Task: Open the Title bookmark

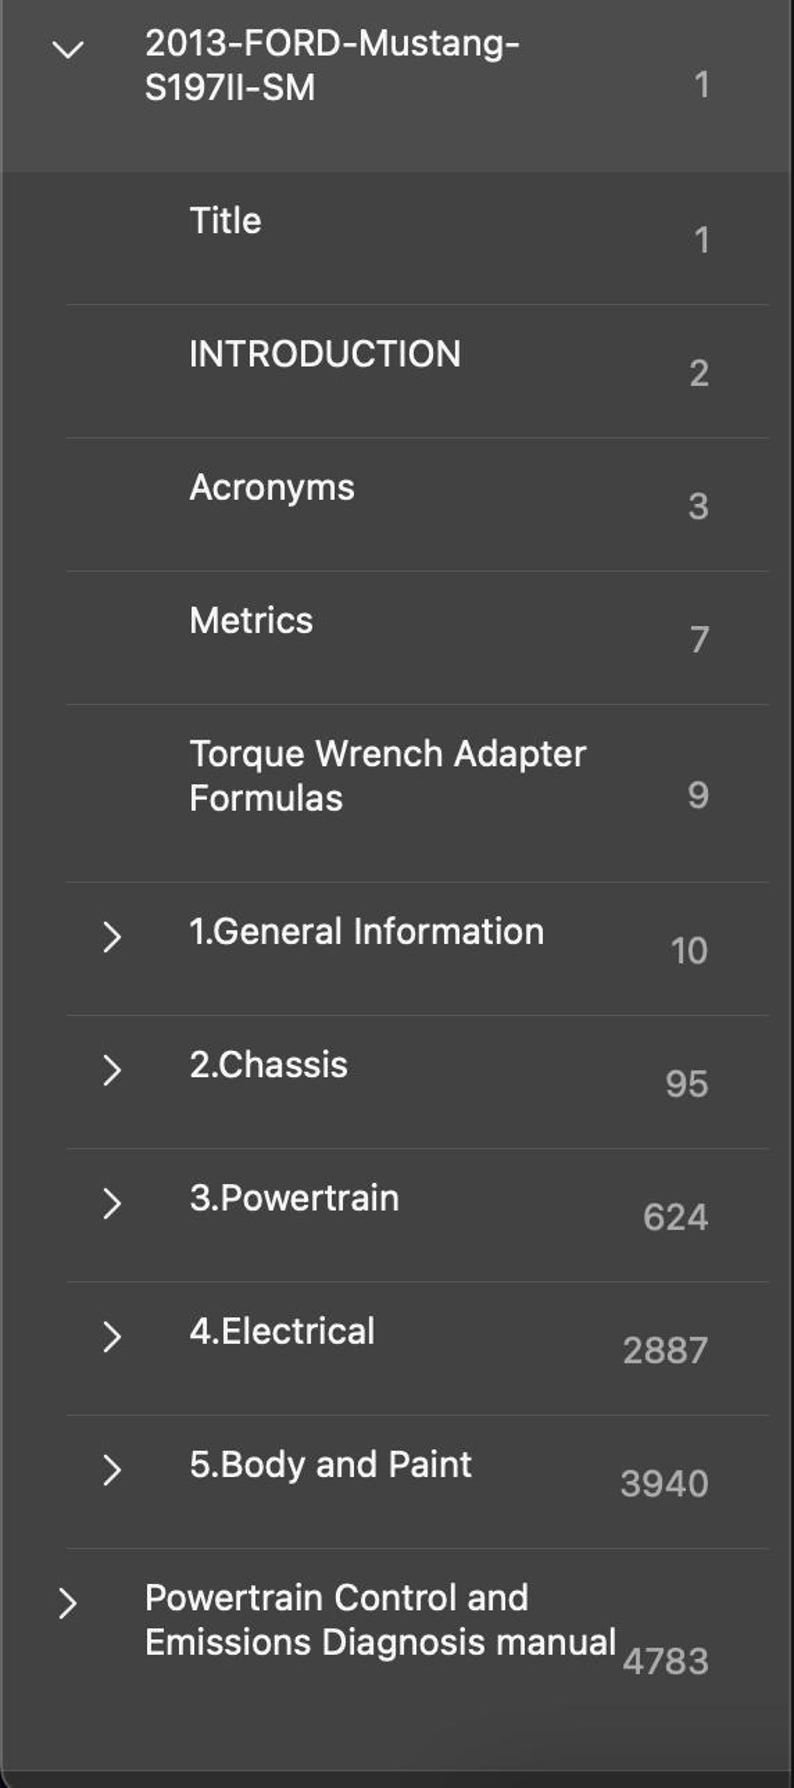Action: pos(225,221)
